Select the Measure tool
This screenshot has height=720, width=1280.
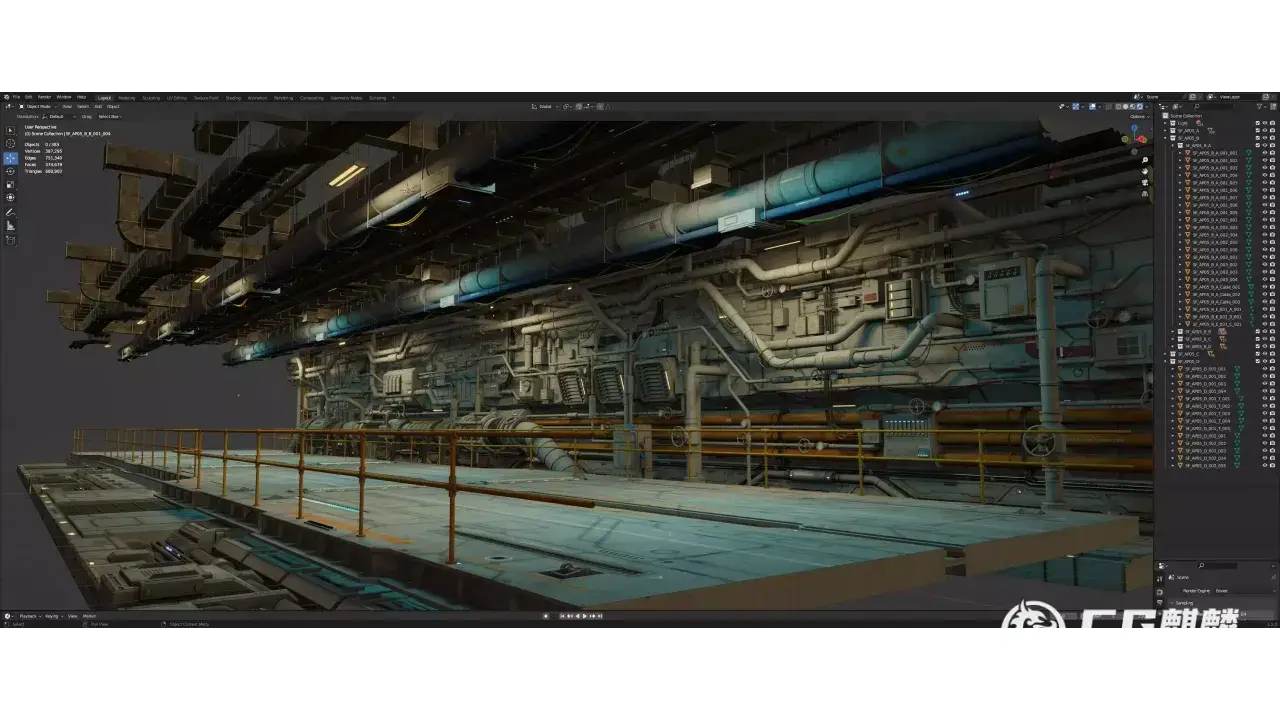coord(10,226)
